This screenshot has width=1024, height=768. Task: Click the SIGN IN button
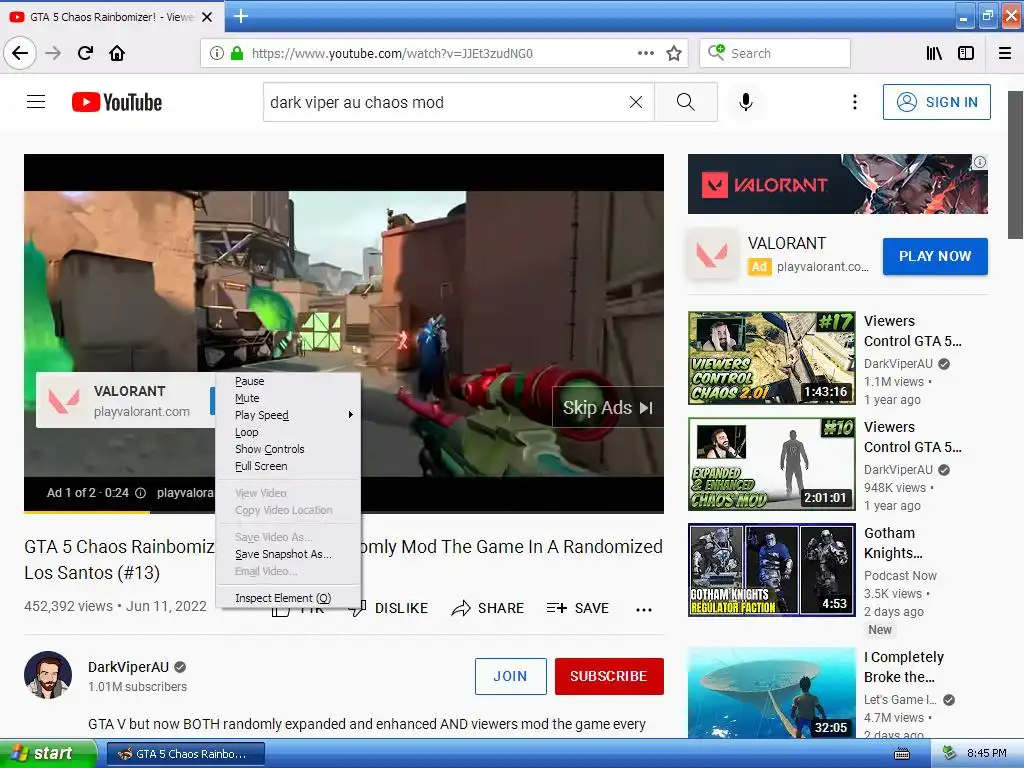tap(936, 102)
